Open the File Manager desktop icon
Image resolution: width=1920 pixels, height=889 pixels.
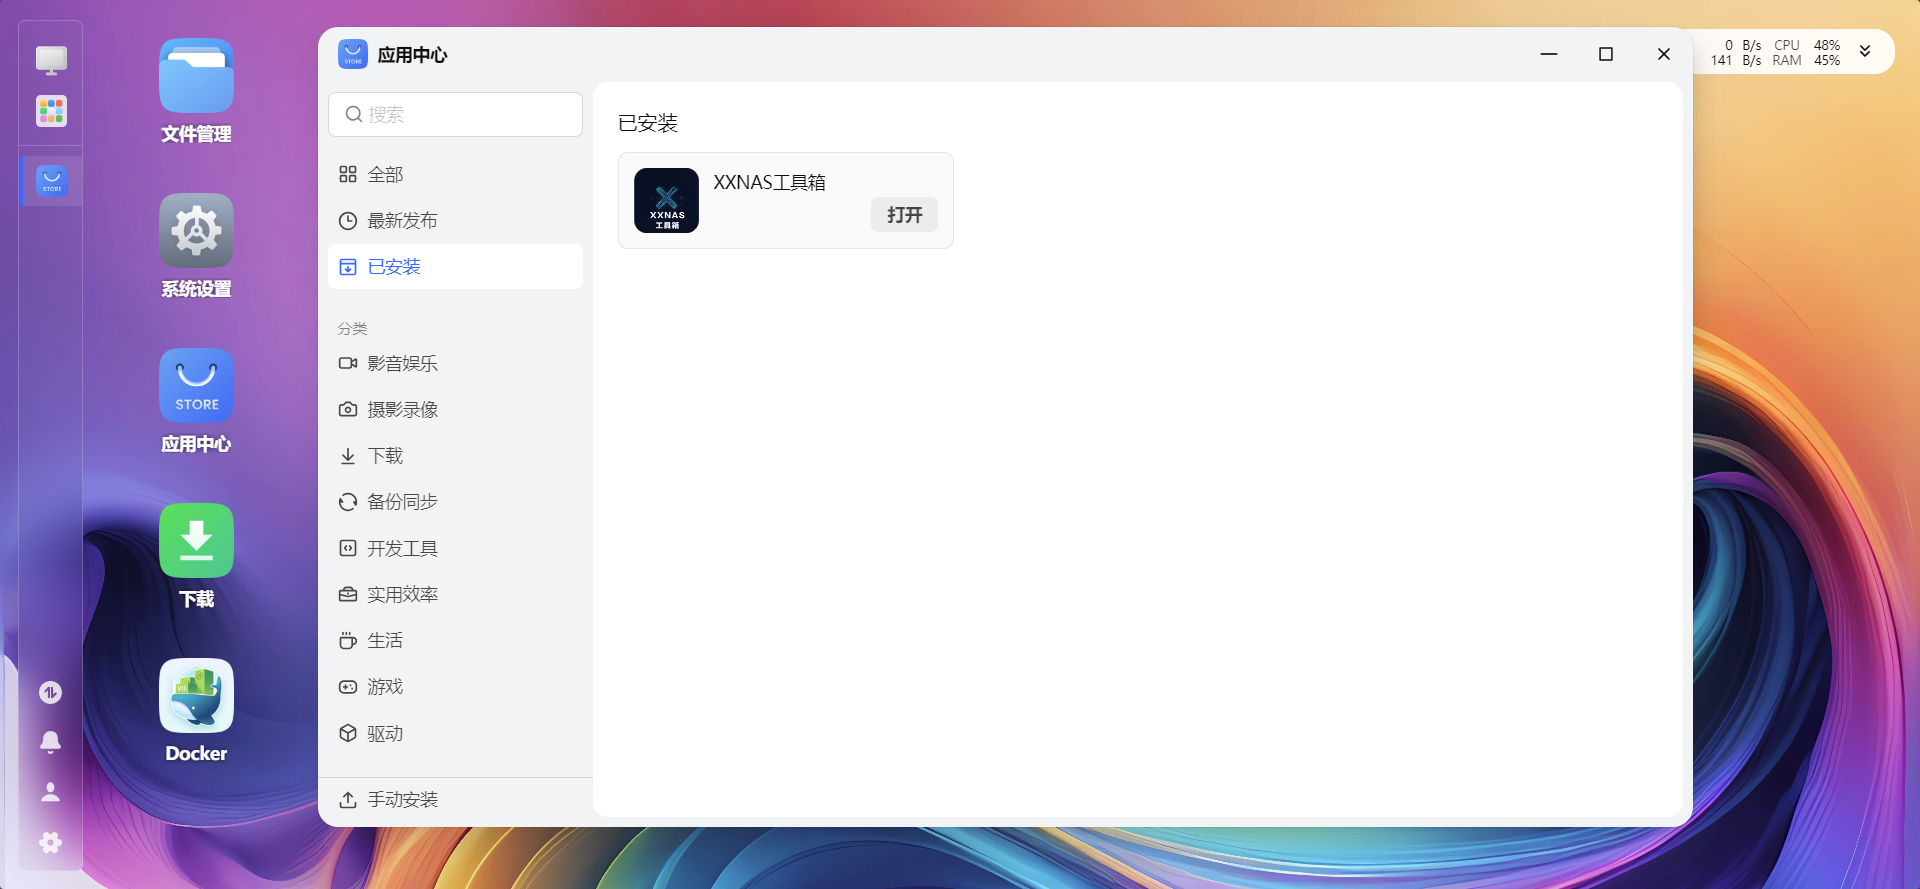coord(196,78)
